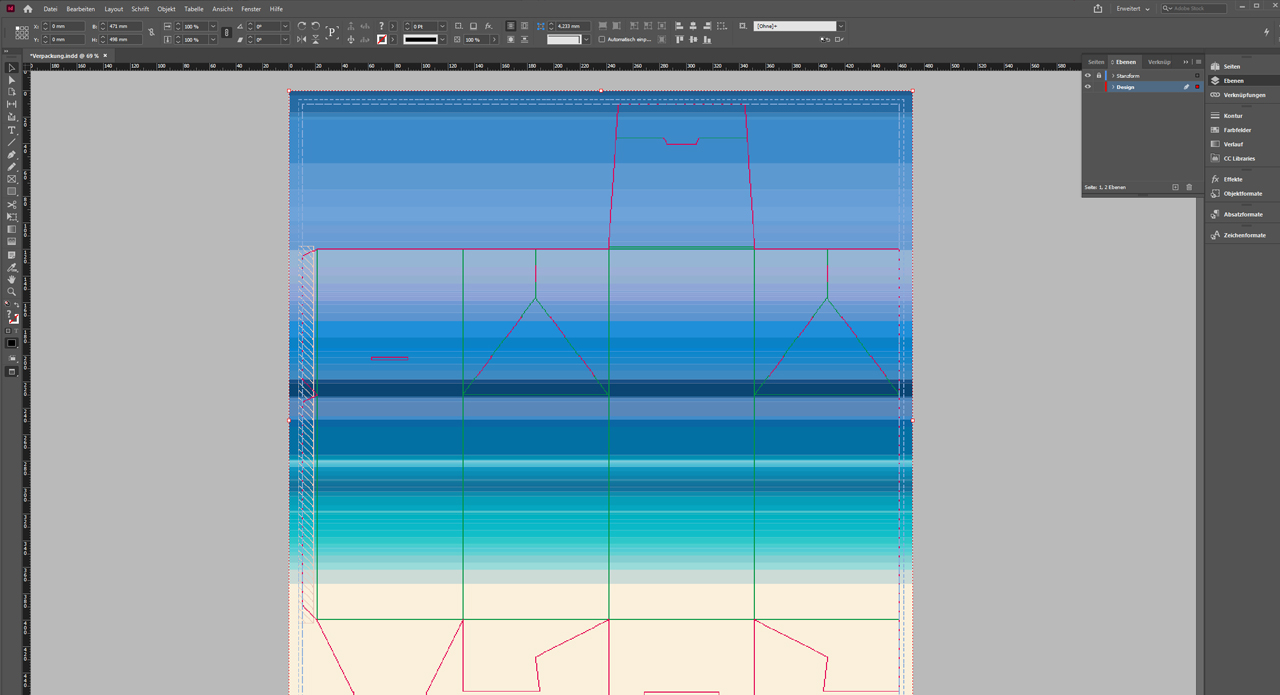Click toolbox fill and stroke swatch

coord(12,317)
